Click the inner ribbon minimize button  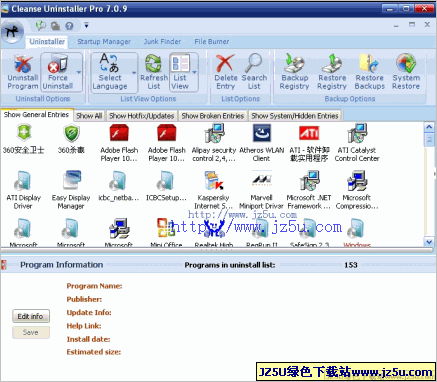click(x=396, y=25)
